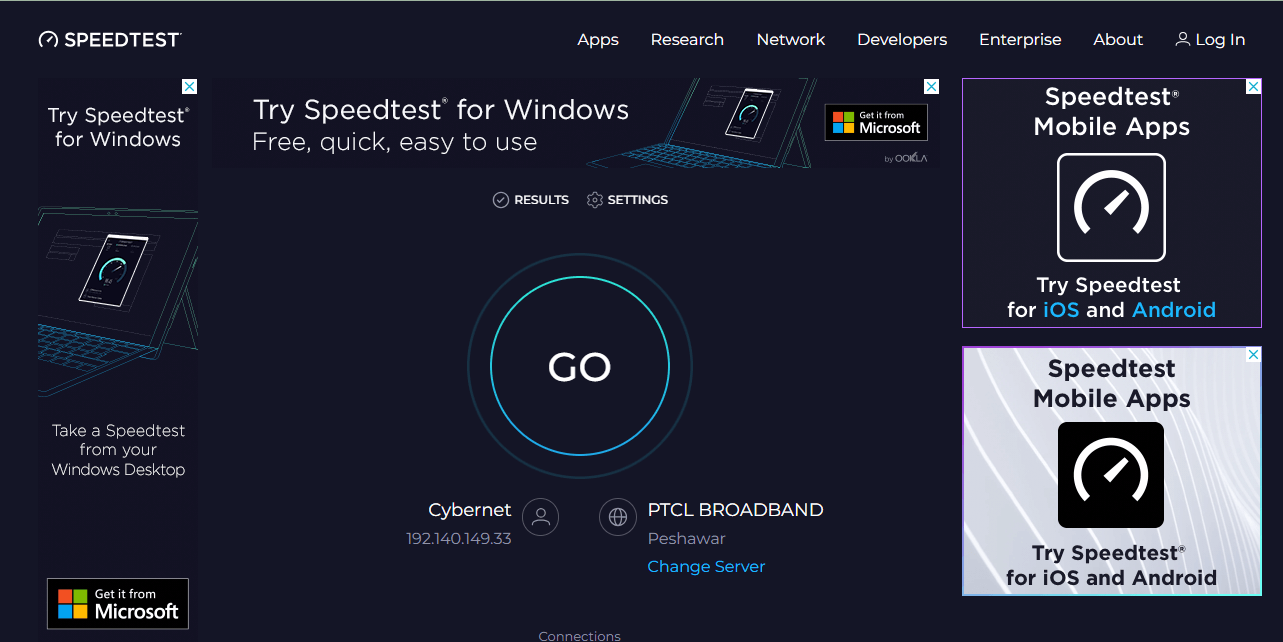Click the Log In person icon
Screen dimensions: 1283x642
1183,40
